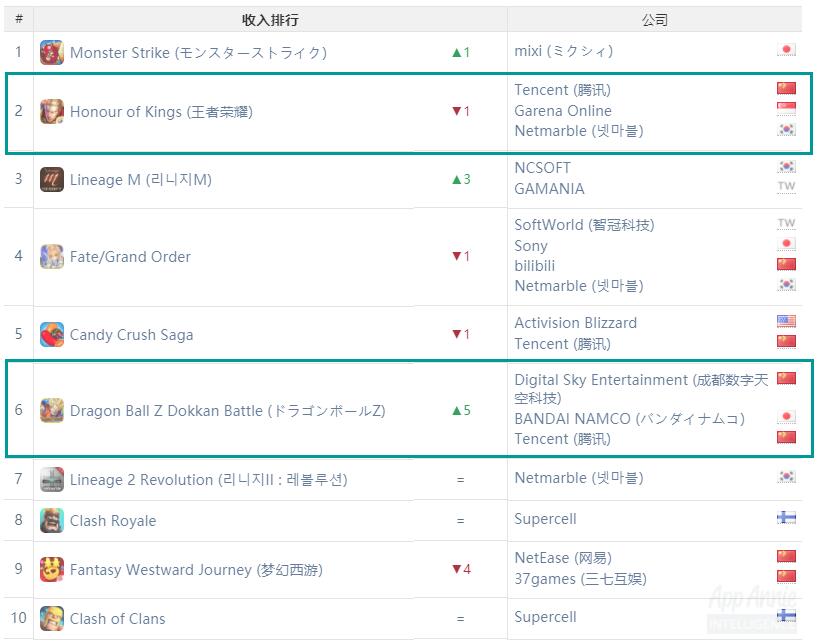Click the Fate/Grand Order app icon

(52, 257)
